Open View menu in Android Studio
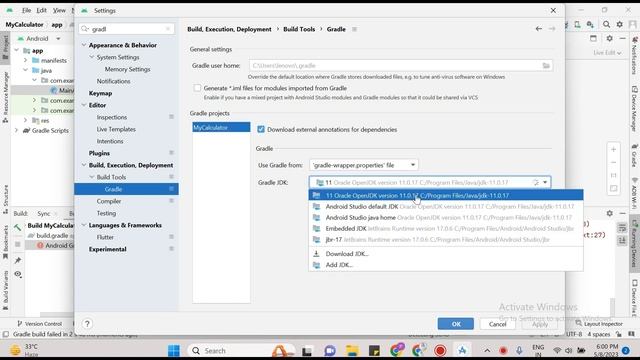The height and width of the screenshot is (360, 640). pos(59,10)
